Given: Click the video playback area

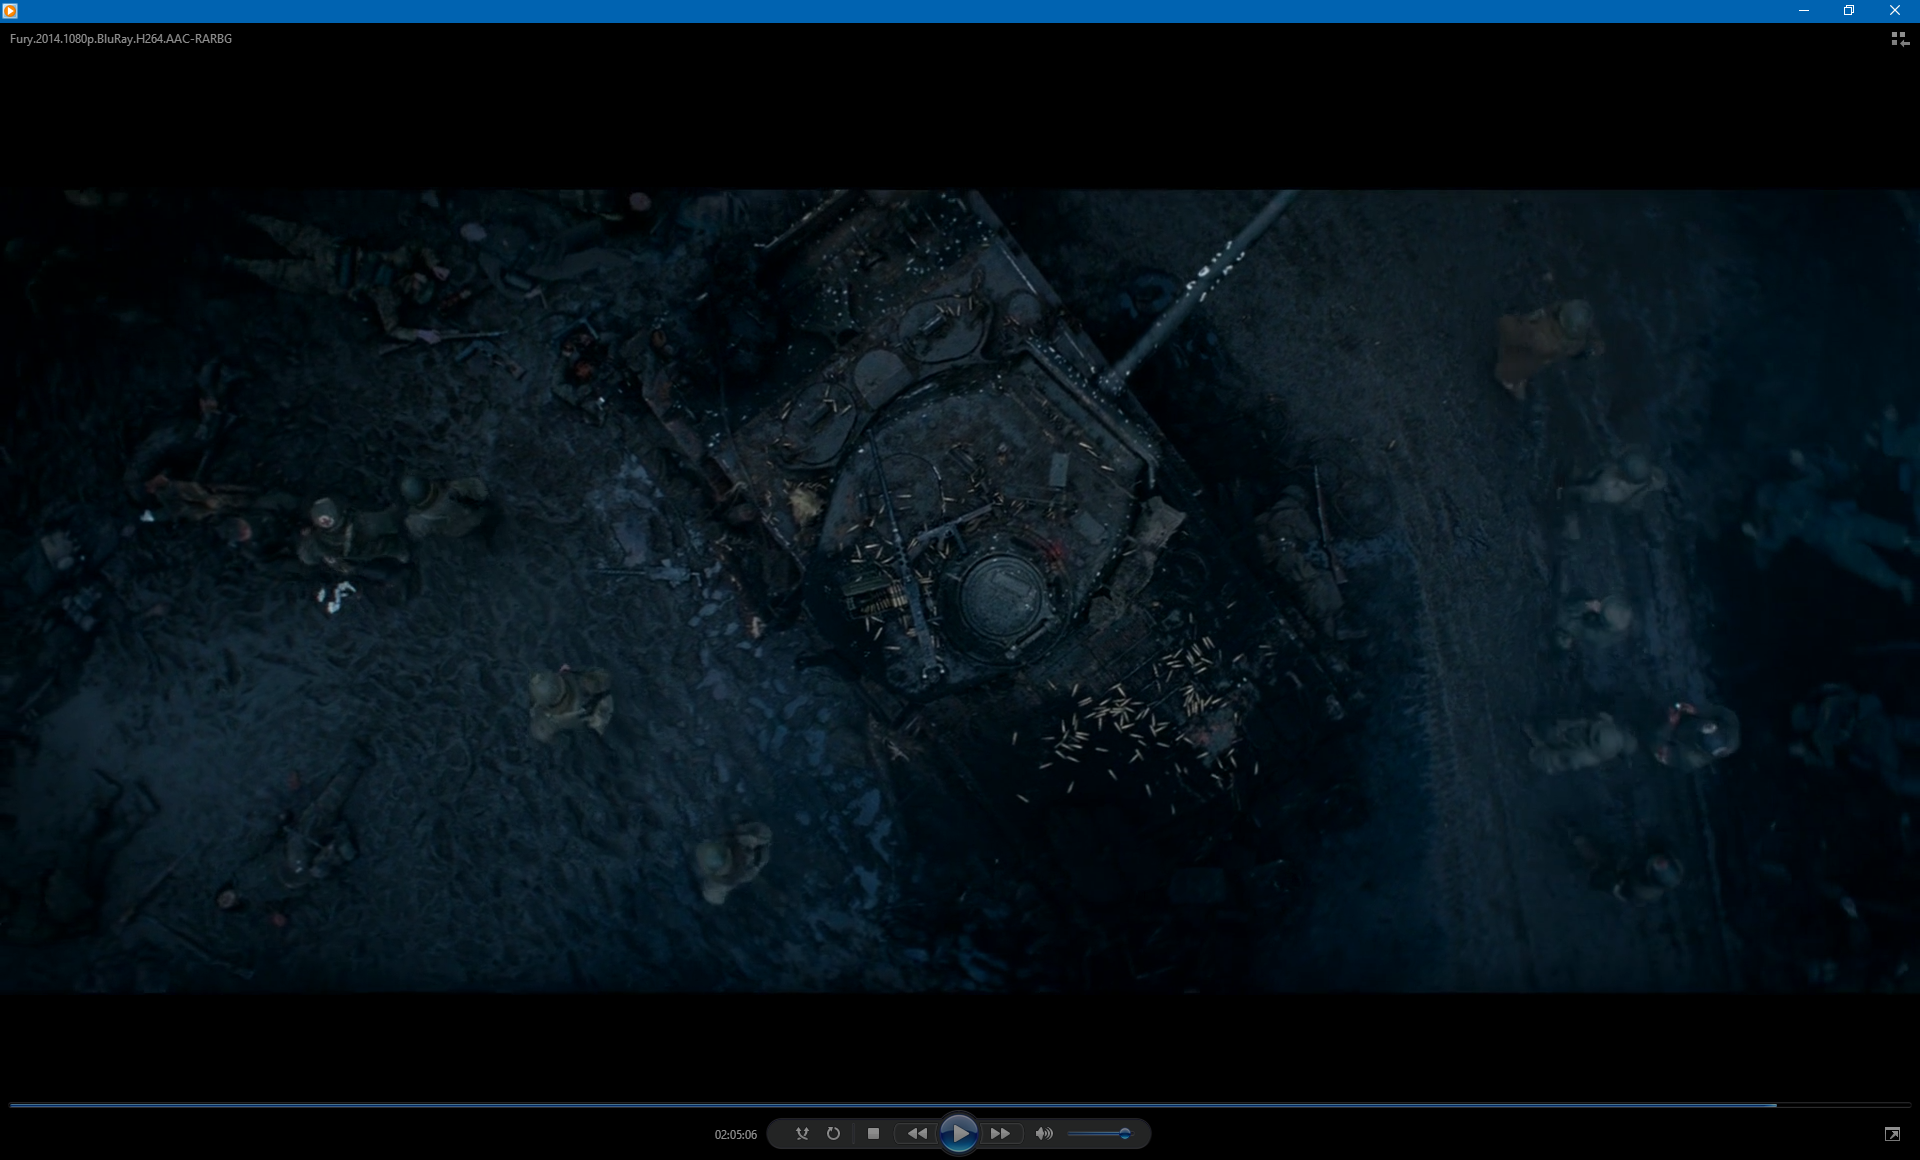Looking at the screenshot, I should 960,590.
